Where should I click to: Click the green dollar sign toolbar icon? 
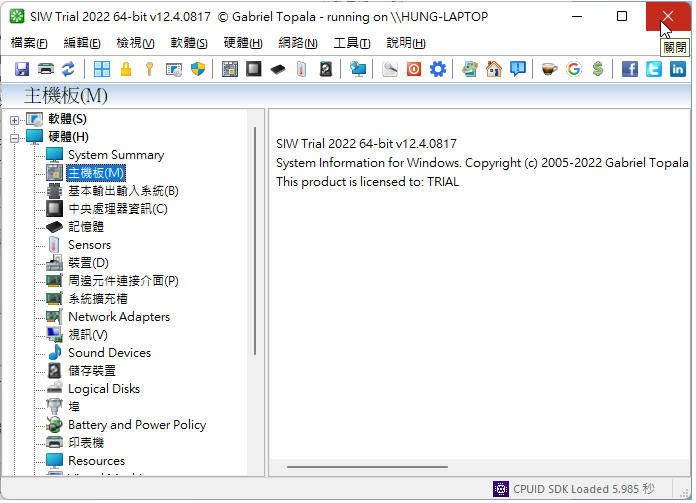click(x=598, y=69)
